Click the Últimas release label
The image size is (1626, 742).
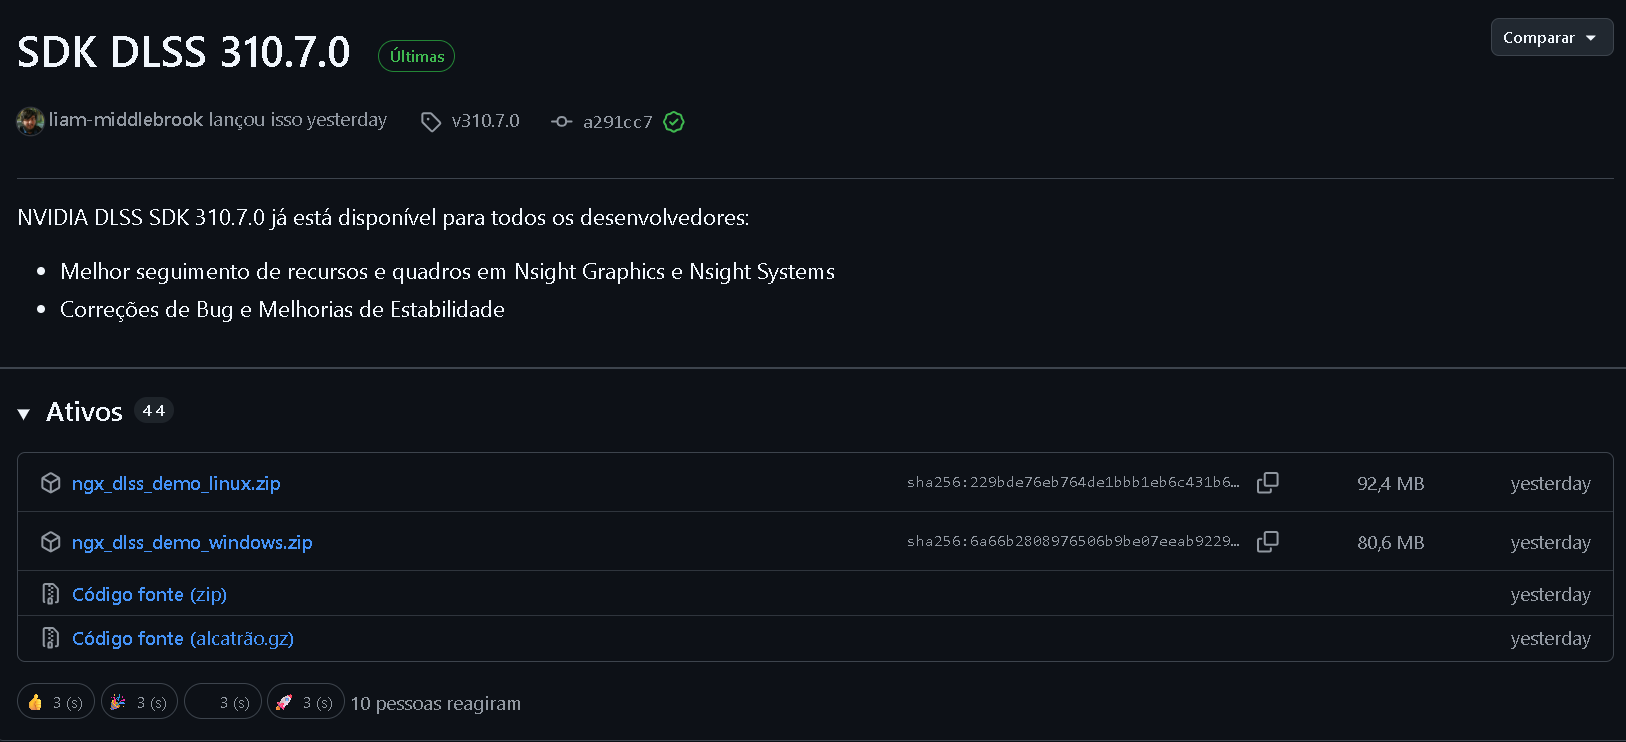pos(417,56)
